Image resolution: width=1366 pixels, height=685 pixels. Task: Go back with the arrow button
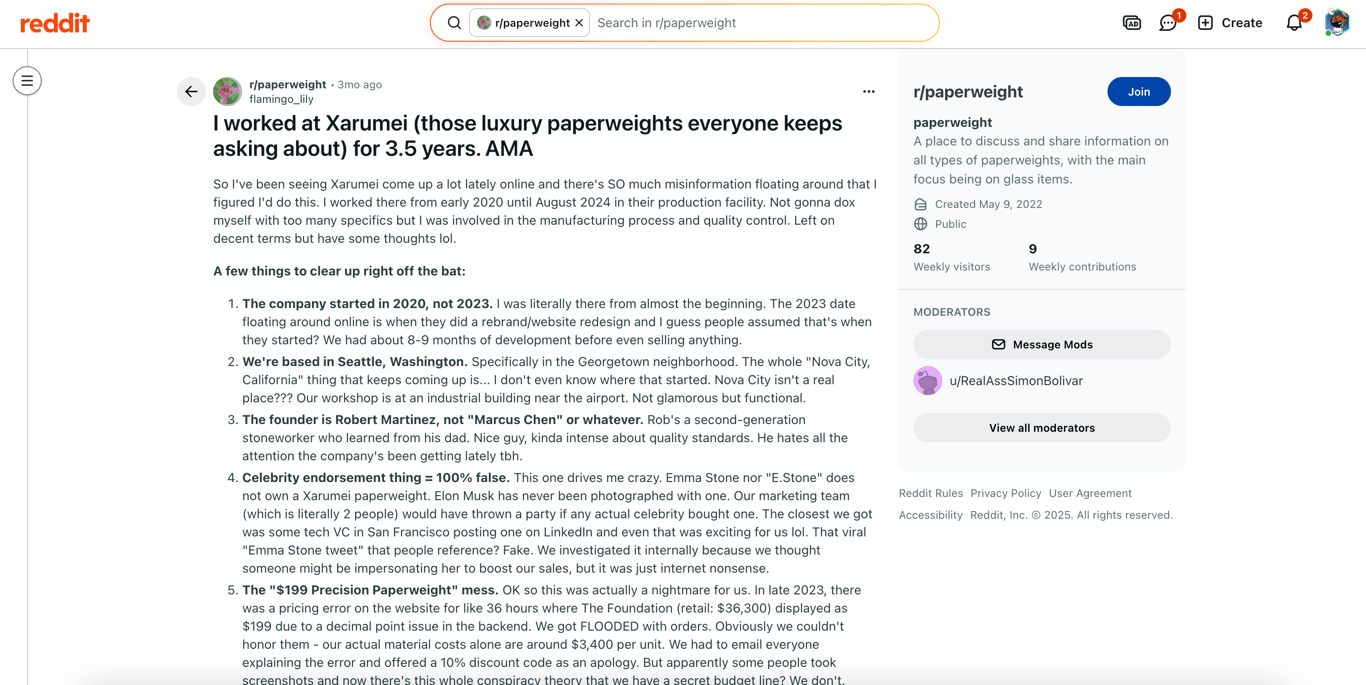coord(191,92)
